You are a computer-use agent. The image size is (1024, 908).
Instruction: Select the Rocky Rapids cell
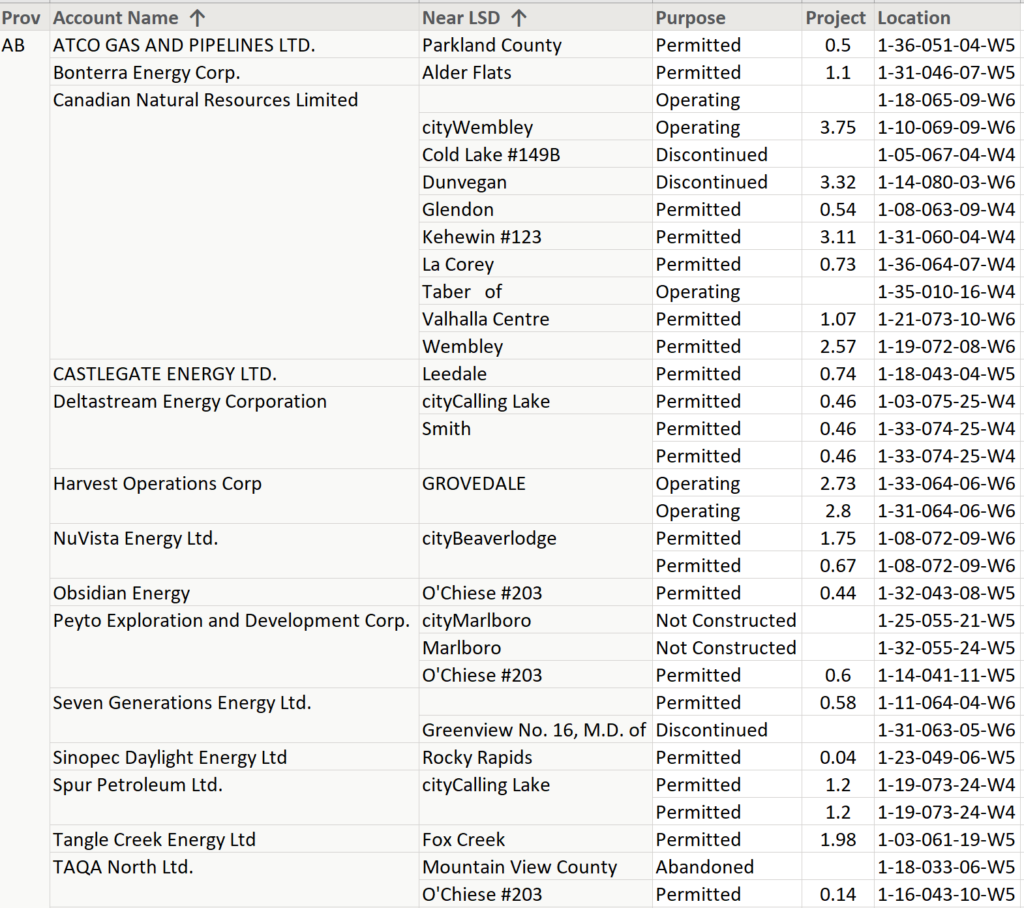point(477,758)
